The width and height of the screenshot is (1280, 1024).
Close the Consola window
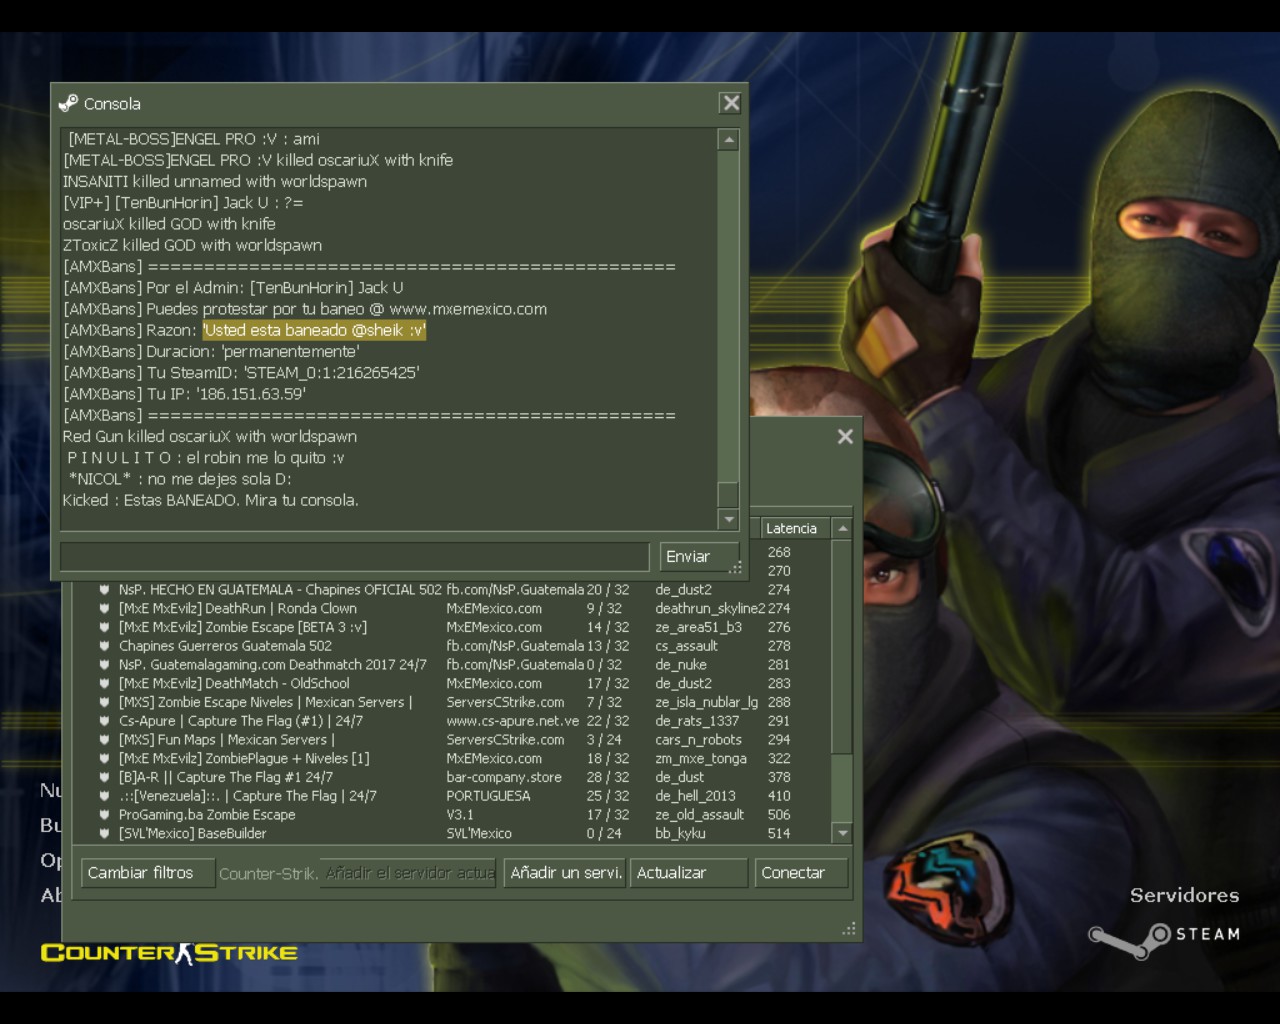[731, 103]
